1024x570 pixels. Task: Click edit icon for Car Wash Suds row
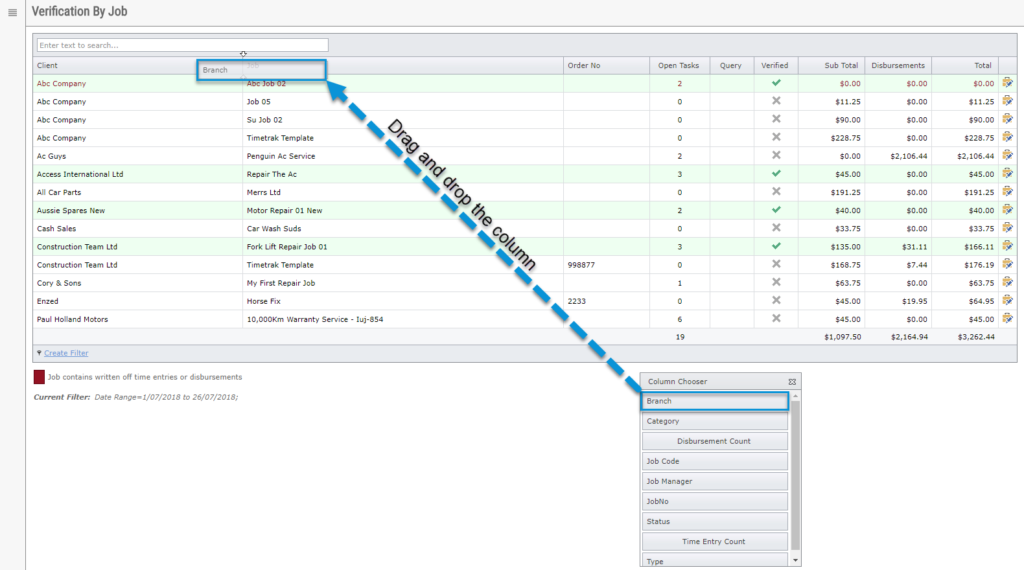(x=1008, y=228)
